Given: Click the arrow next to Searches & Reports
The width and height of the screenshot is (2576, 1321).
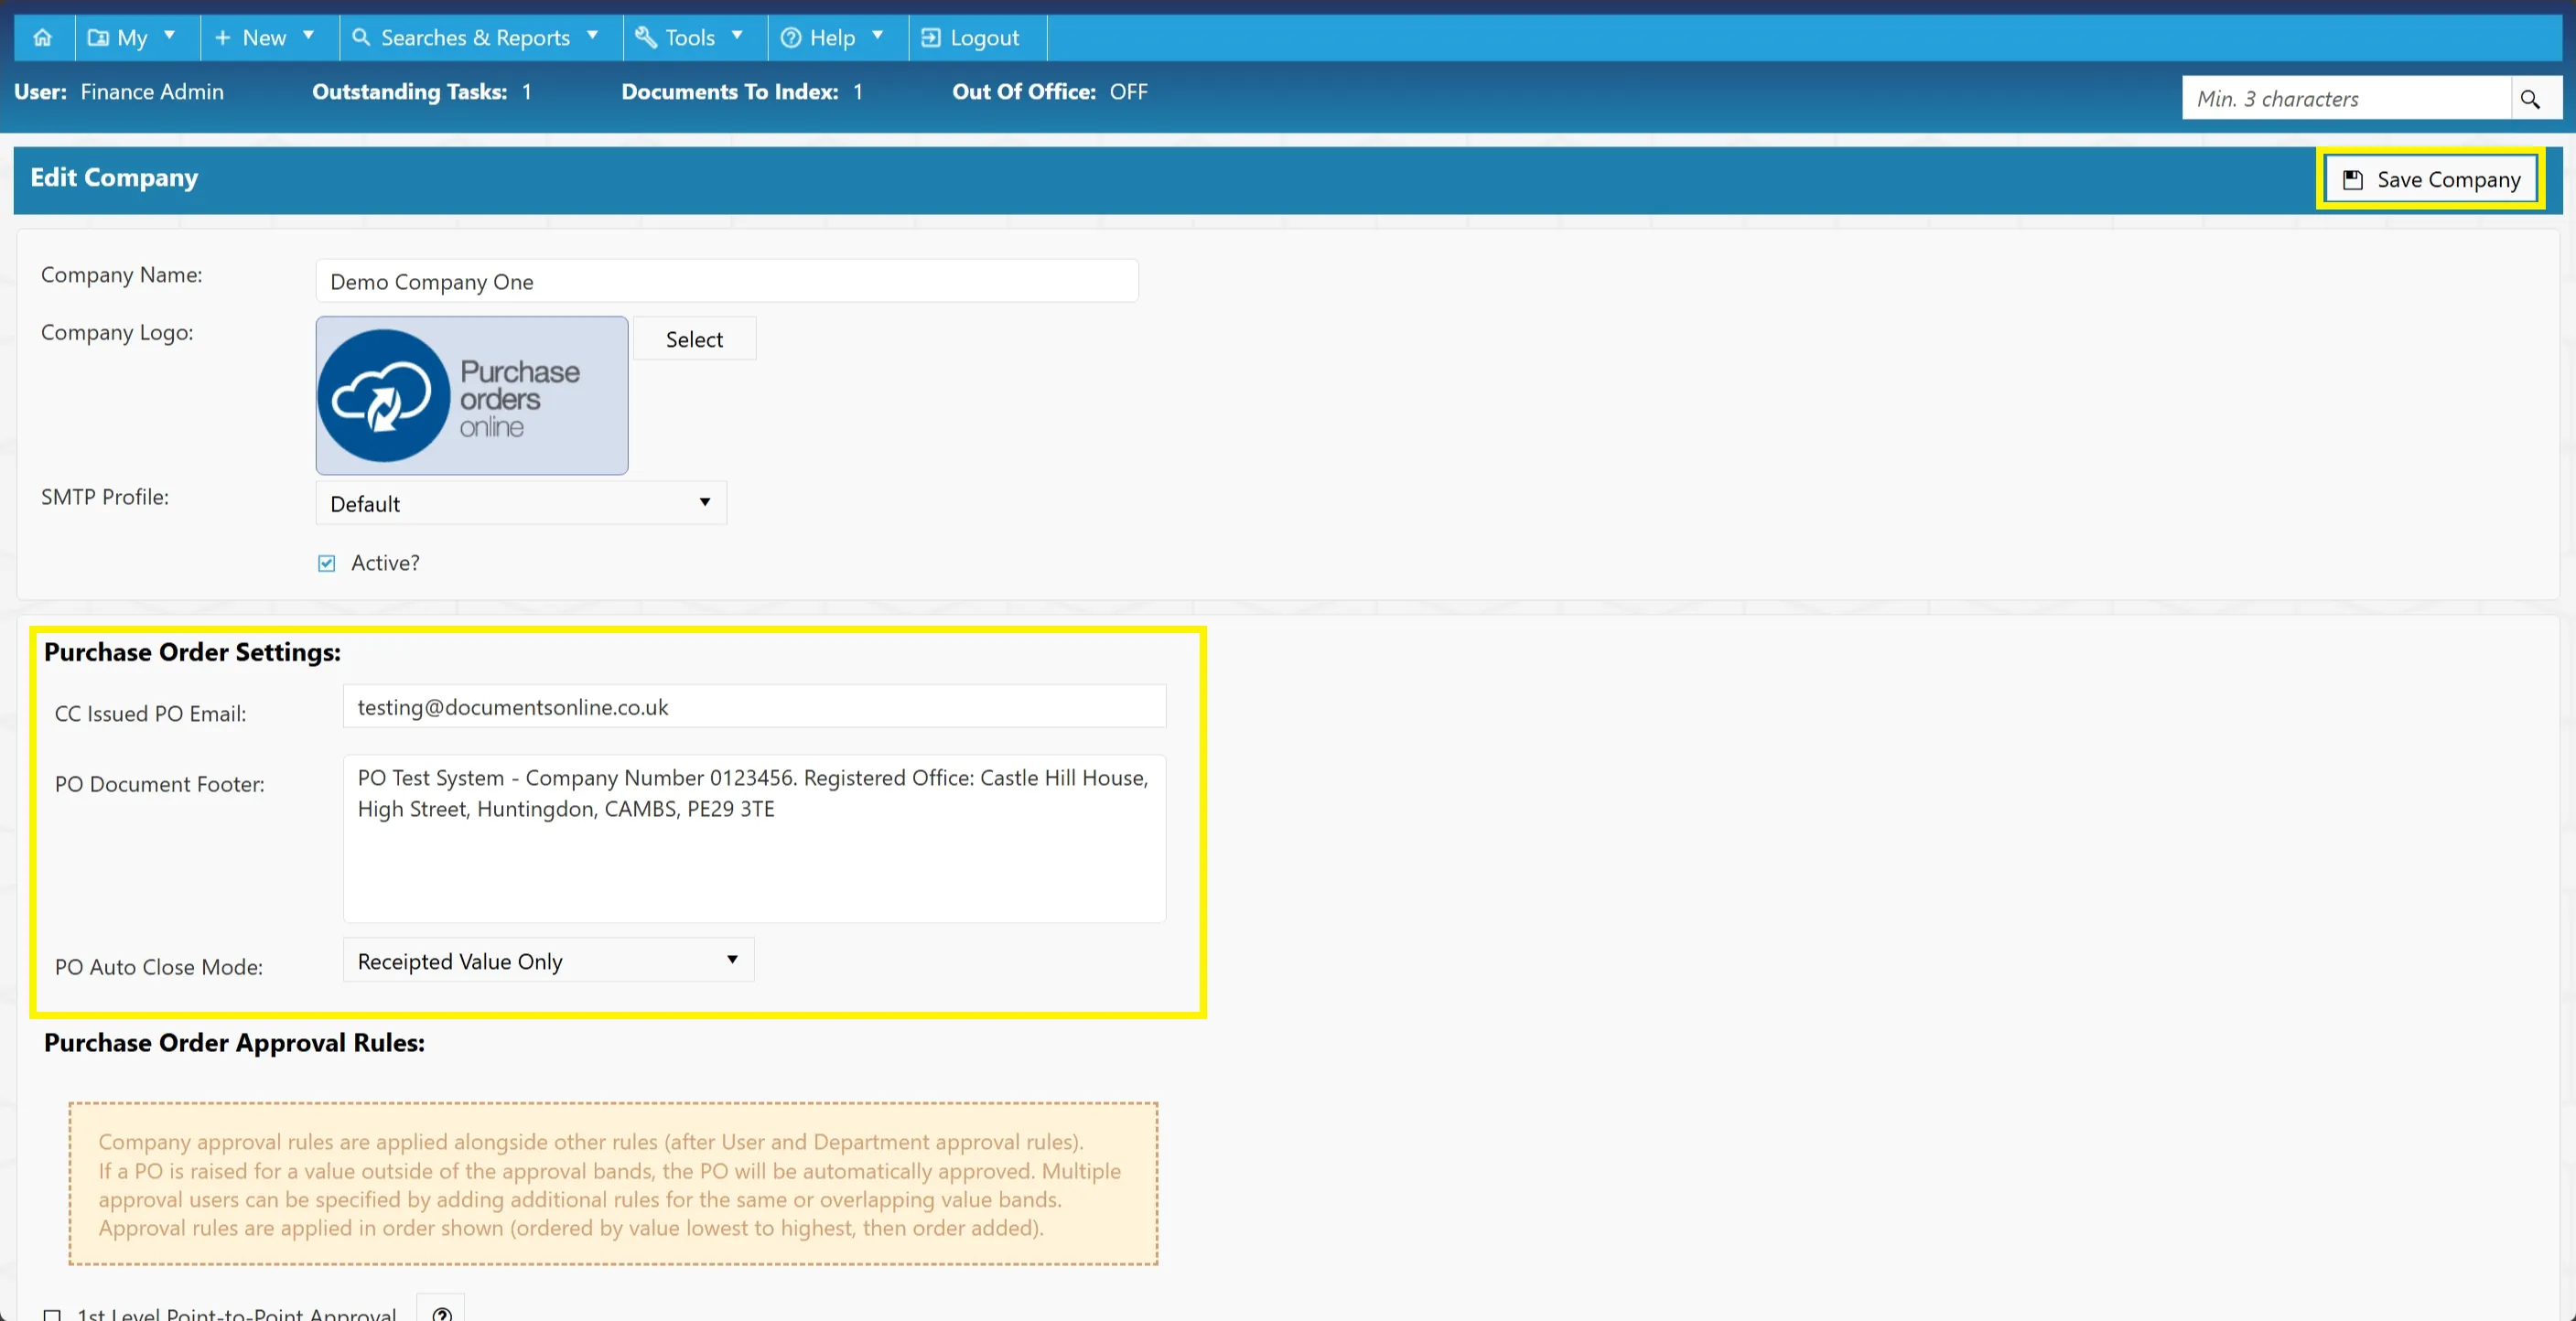Looking at the screenshot, I should [x=592, y=35].
